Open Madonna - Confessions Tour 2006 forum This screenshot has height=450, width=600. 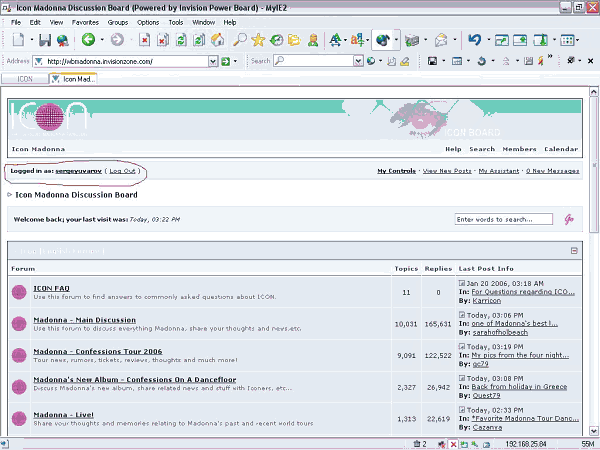click(x=98, y=351)
